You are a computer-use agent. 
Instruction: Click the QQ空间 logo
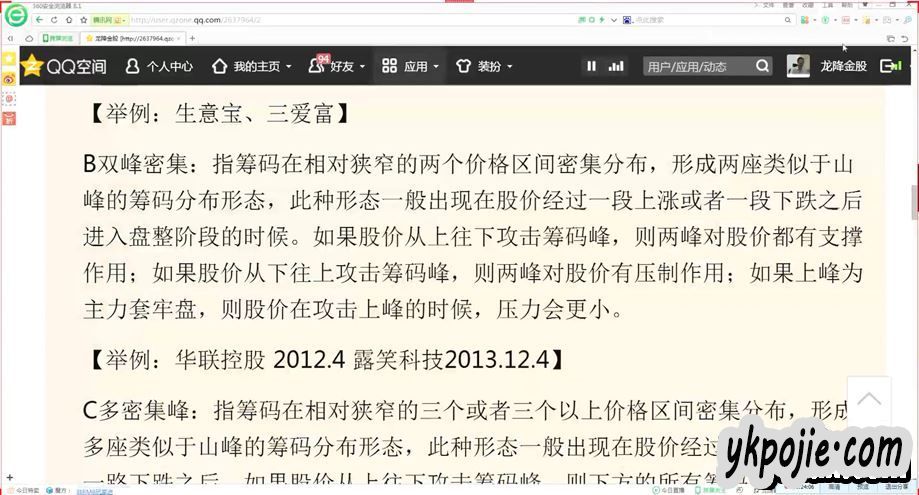click(x=63, y=66)
